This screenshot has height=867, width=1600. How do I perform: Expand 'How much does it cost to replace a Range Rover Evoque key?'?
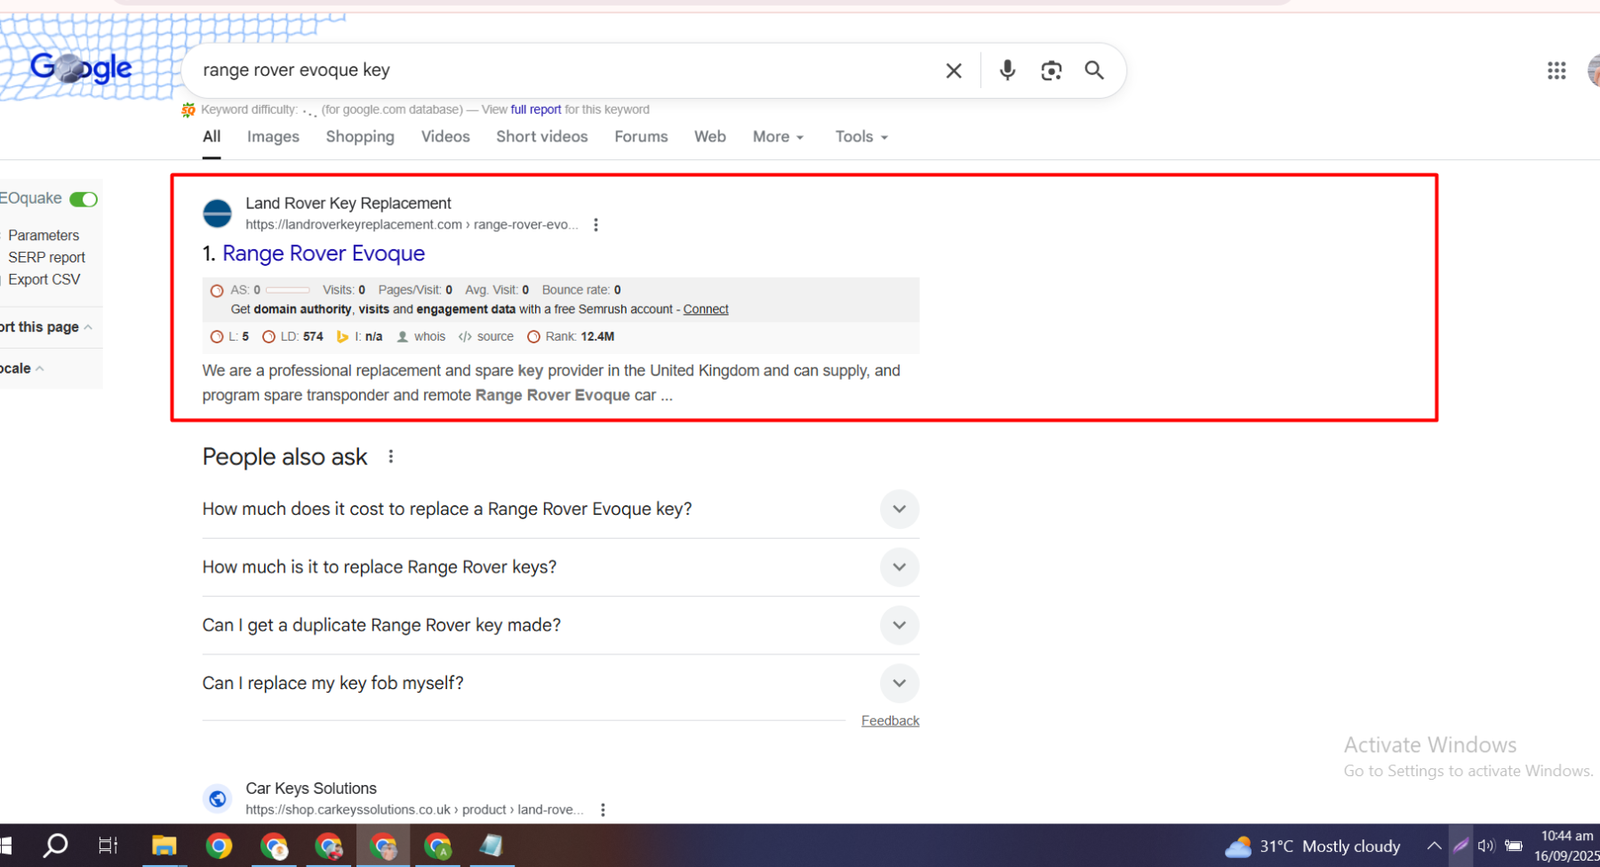[x=899, y=509]
